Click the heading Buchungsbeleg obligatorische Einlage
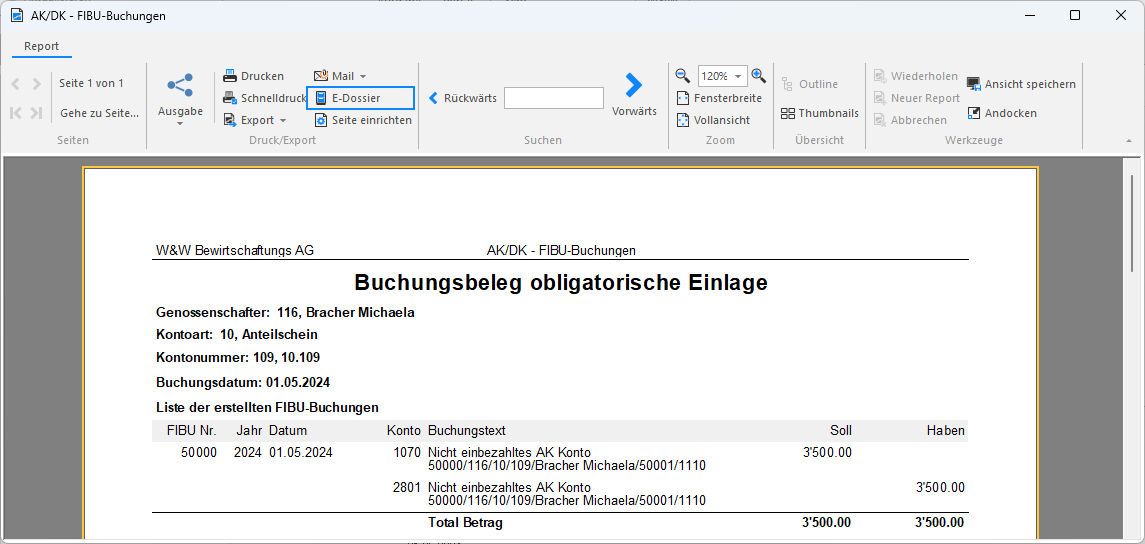The width and height of the screenshot is (1145, 544). coord(561,283)
